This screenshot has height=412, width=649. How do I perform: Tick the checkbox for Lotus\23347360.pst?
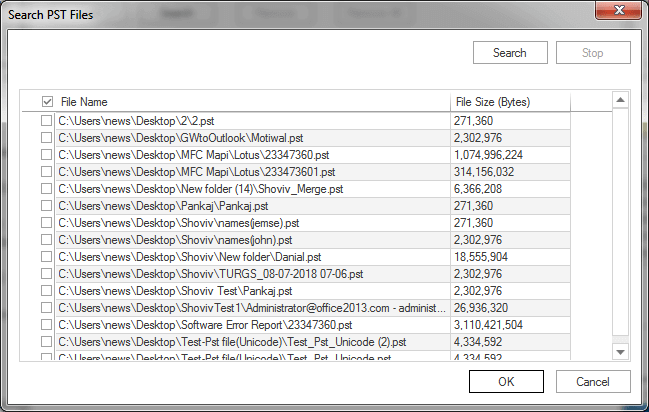[x=47, y=155]
